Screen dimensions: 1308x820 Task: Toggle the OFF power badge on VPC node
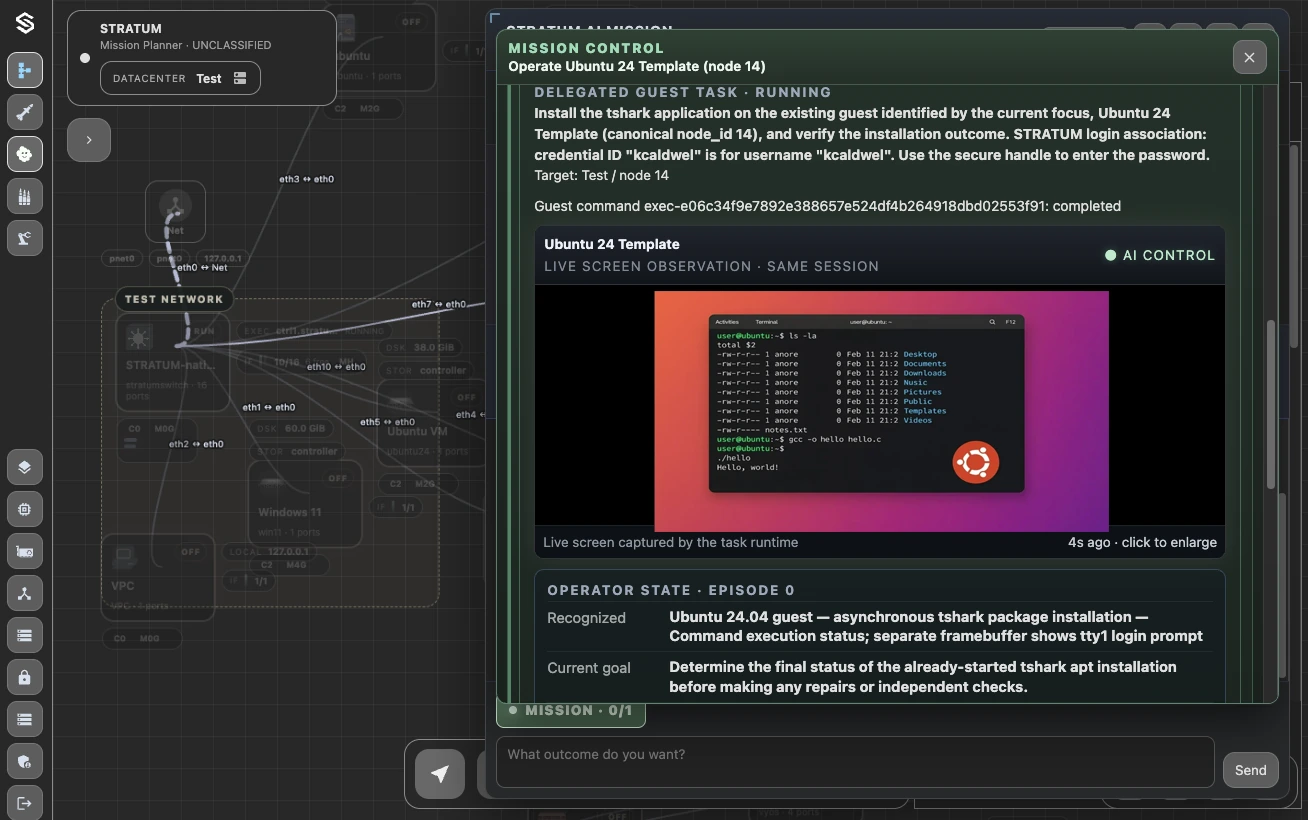pos(190,552)
